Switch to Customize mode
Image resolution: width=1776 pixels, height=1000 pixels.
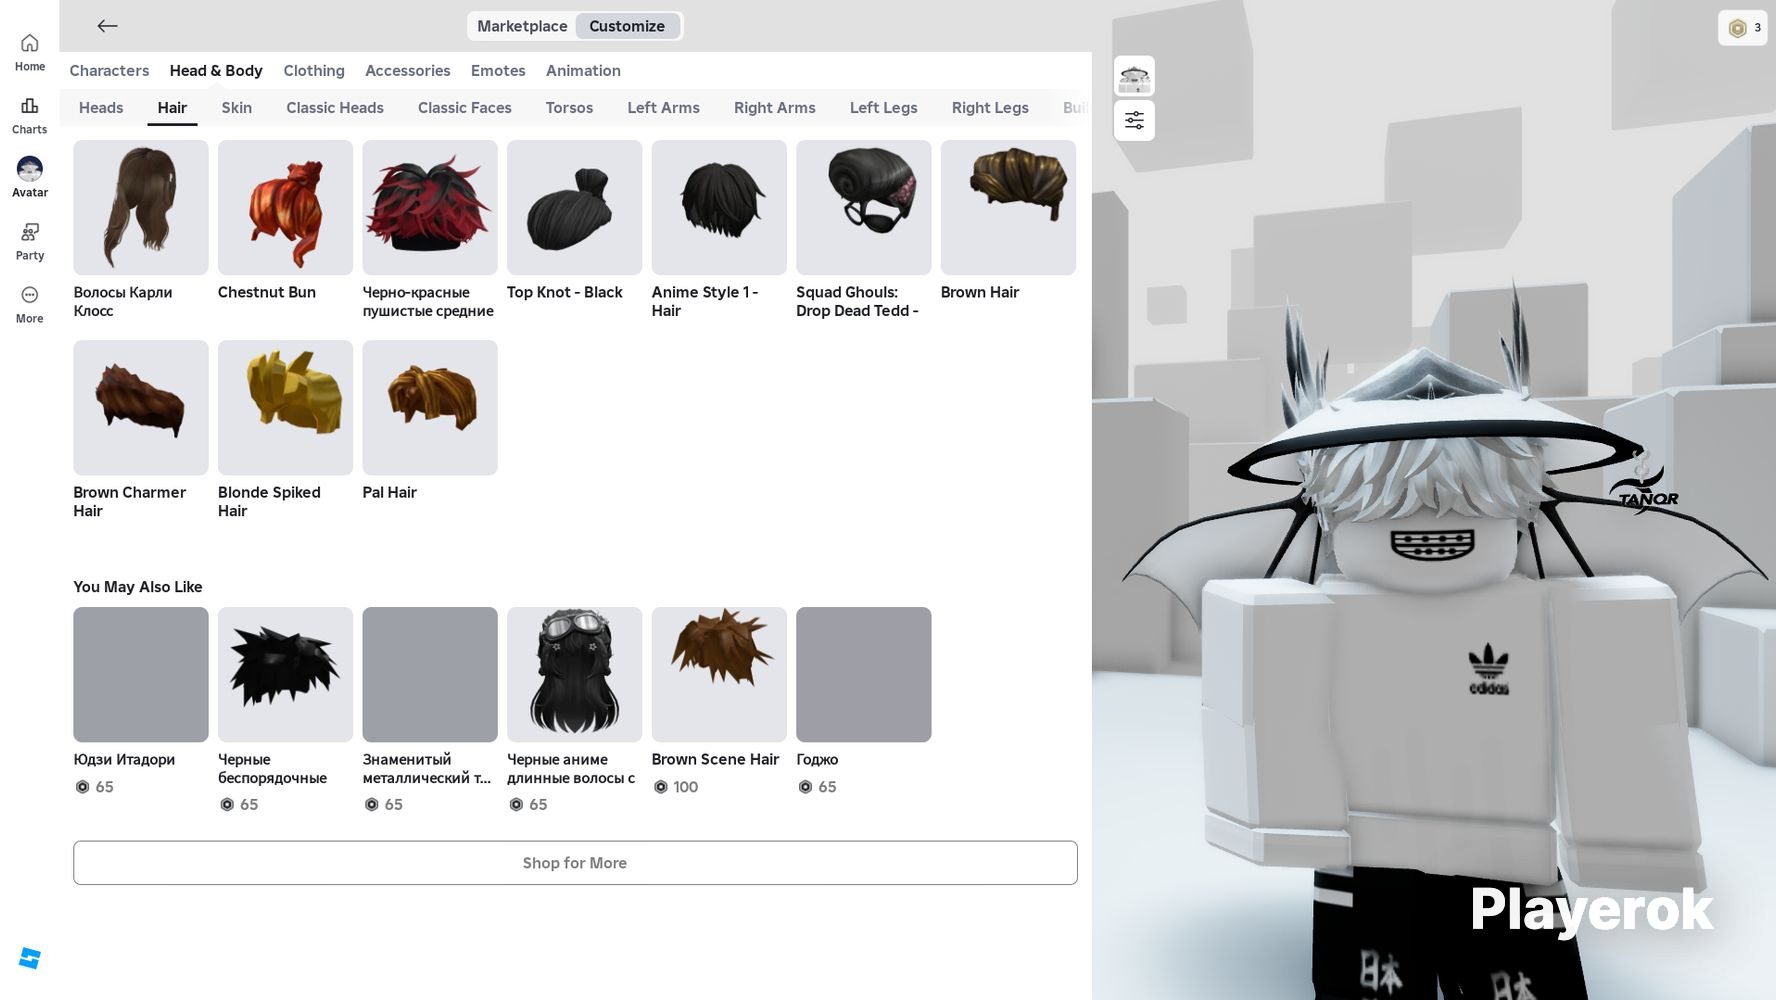point(627,26)
